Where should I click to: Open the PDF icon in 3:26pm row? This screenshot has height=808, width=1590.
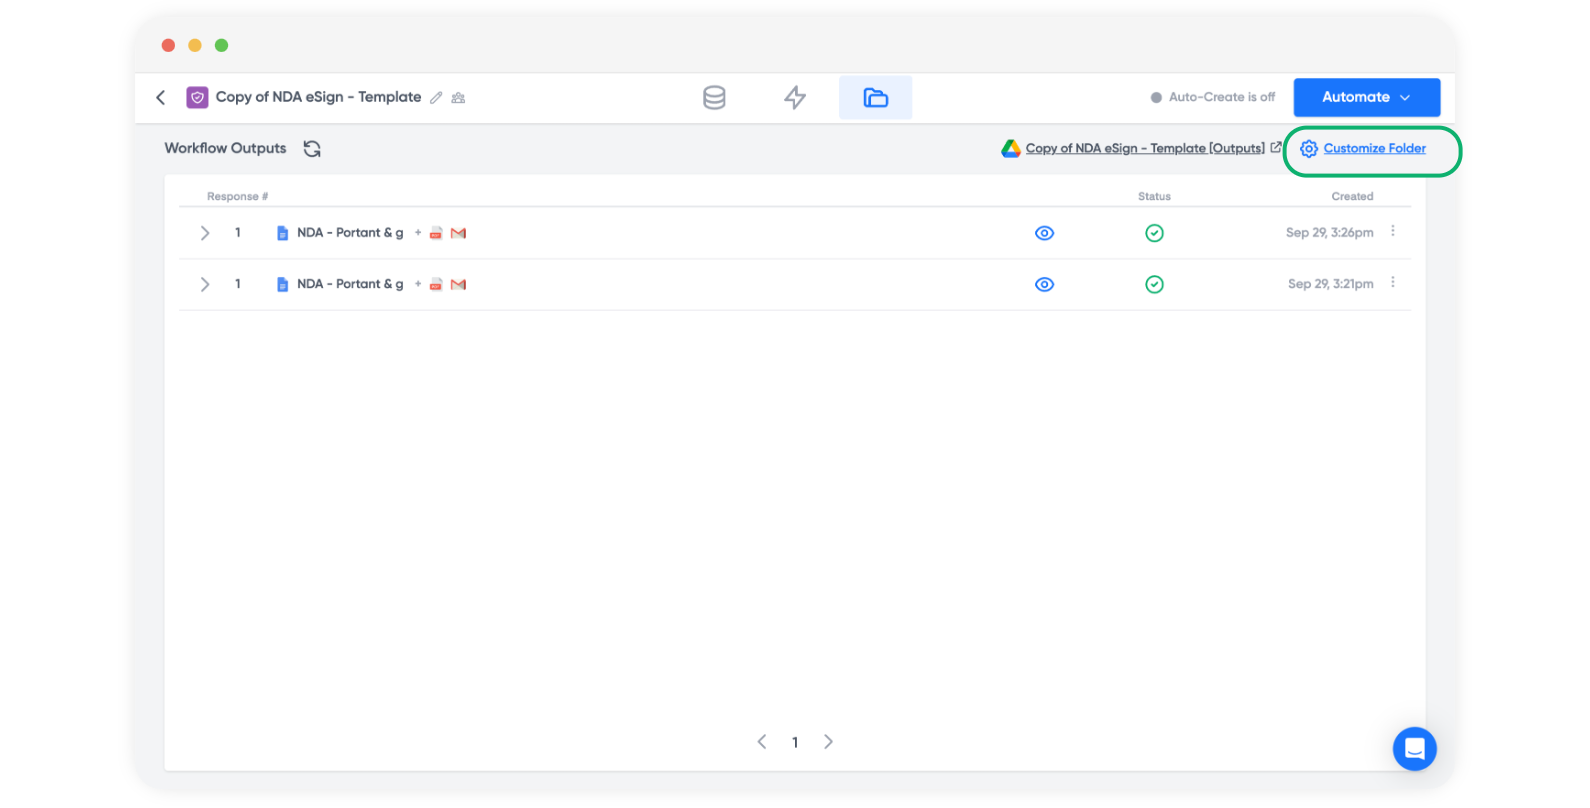(436, 233)
